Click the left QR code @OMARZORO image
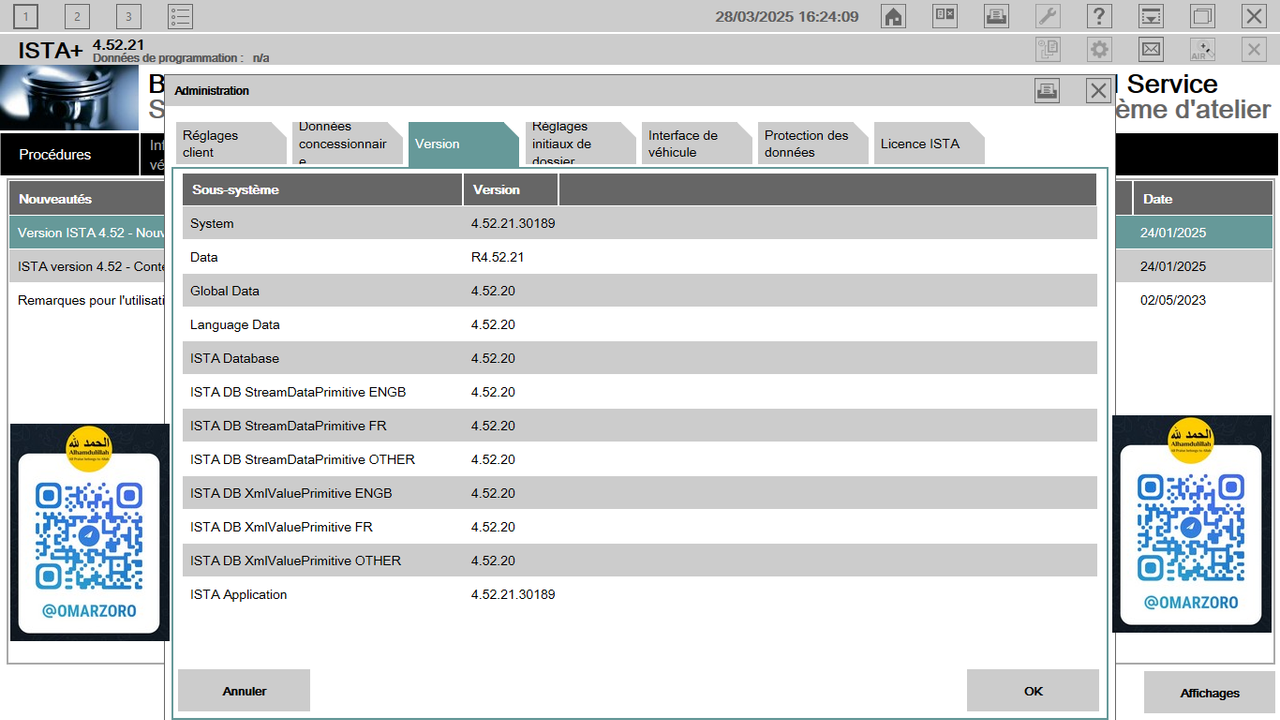The image size is (1280, 720). tap(88, 532)
